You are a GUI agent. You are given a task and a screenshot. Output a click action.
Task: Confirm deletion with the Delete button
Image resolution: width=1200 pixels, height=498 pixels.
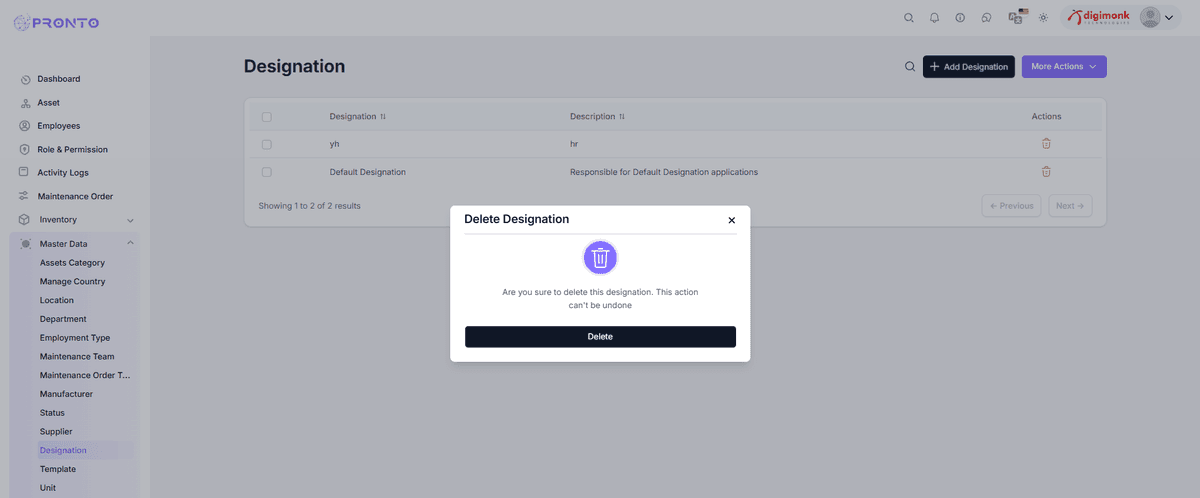coord(600,337)
